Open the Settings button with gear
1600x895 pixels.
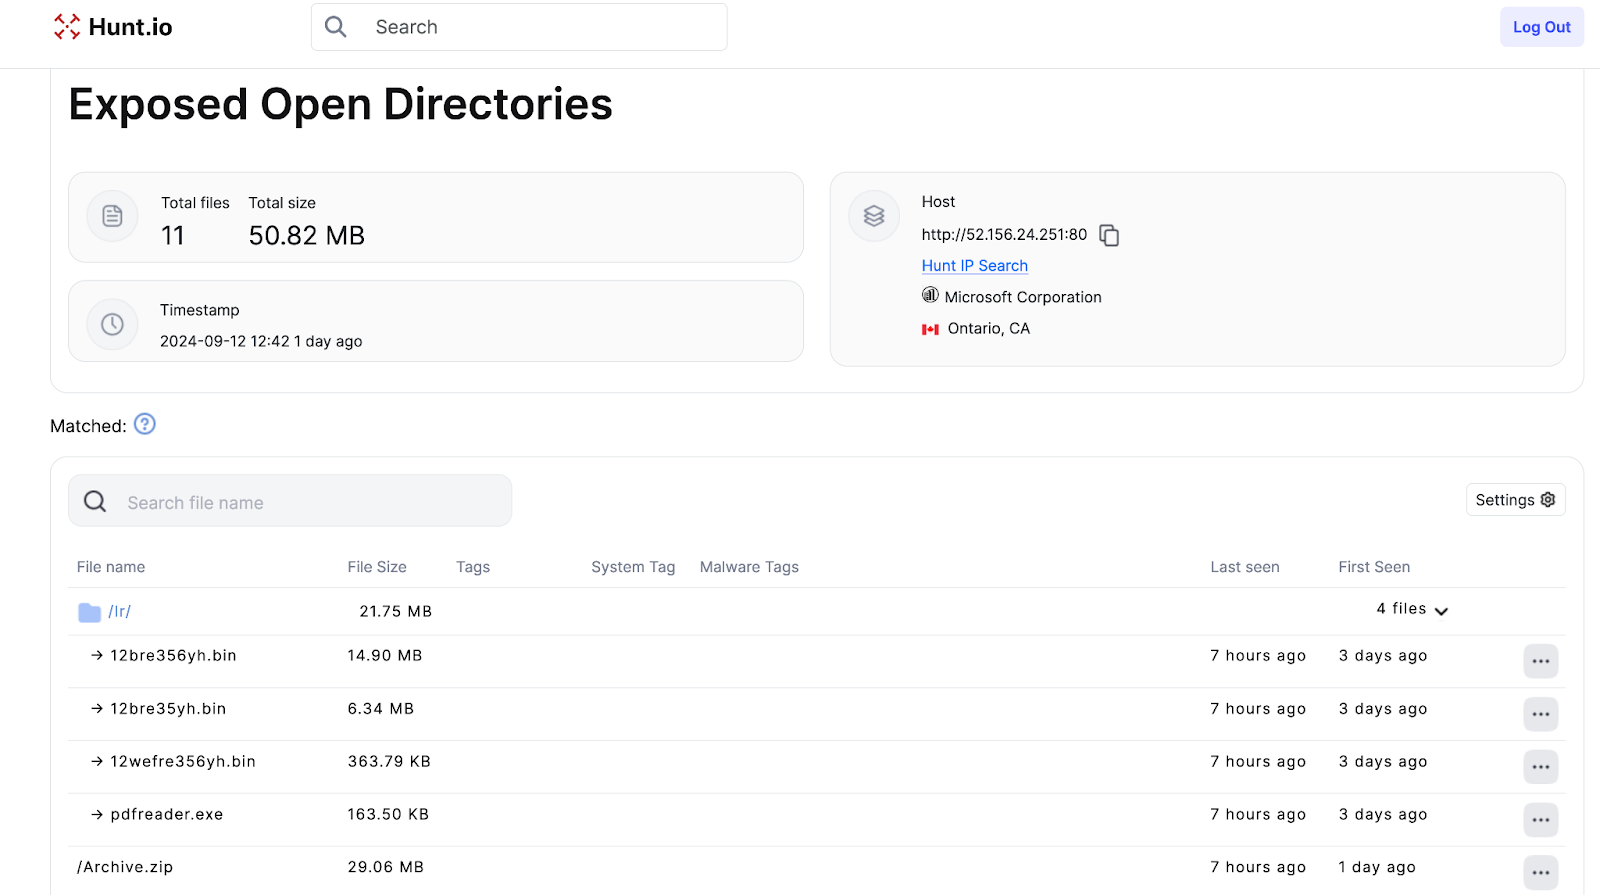(1515, 500)
